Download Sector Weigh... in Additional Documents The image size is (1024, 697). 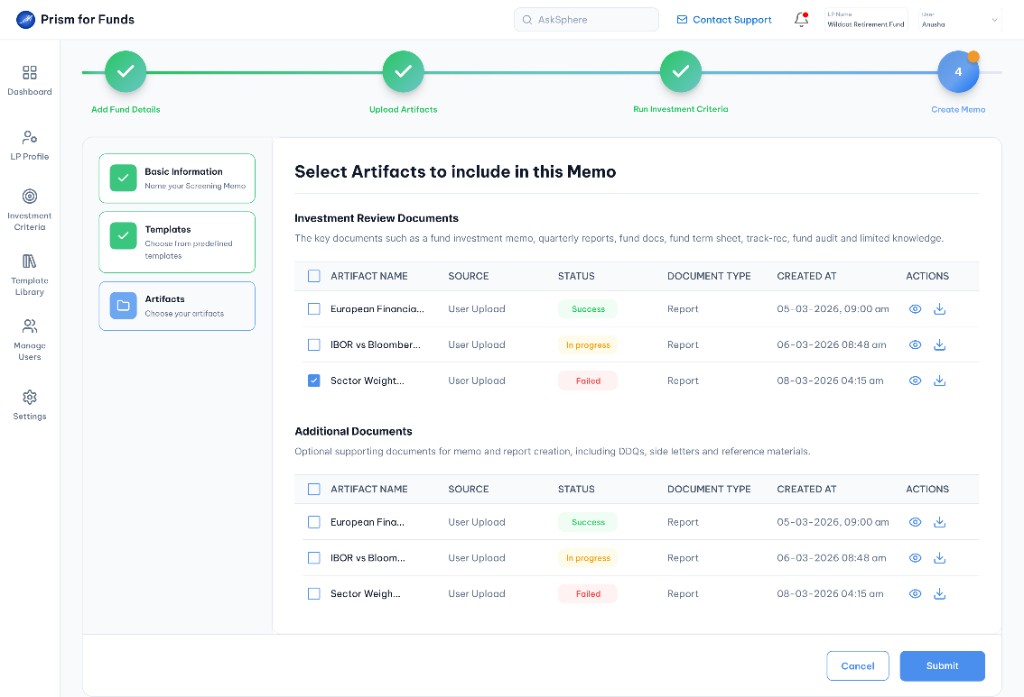940,594
